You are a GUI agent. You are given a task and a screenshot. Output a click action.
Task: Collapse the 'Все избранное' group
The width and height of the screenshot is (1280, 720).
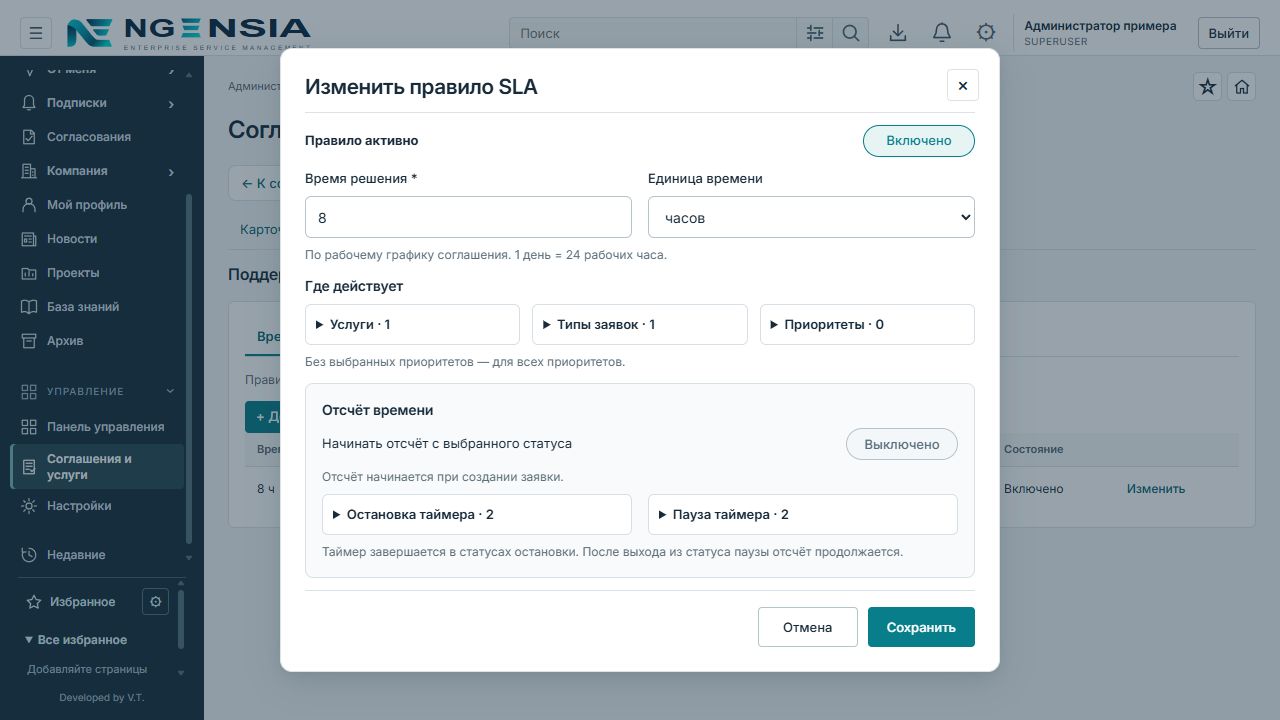tap(77, 640)
